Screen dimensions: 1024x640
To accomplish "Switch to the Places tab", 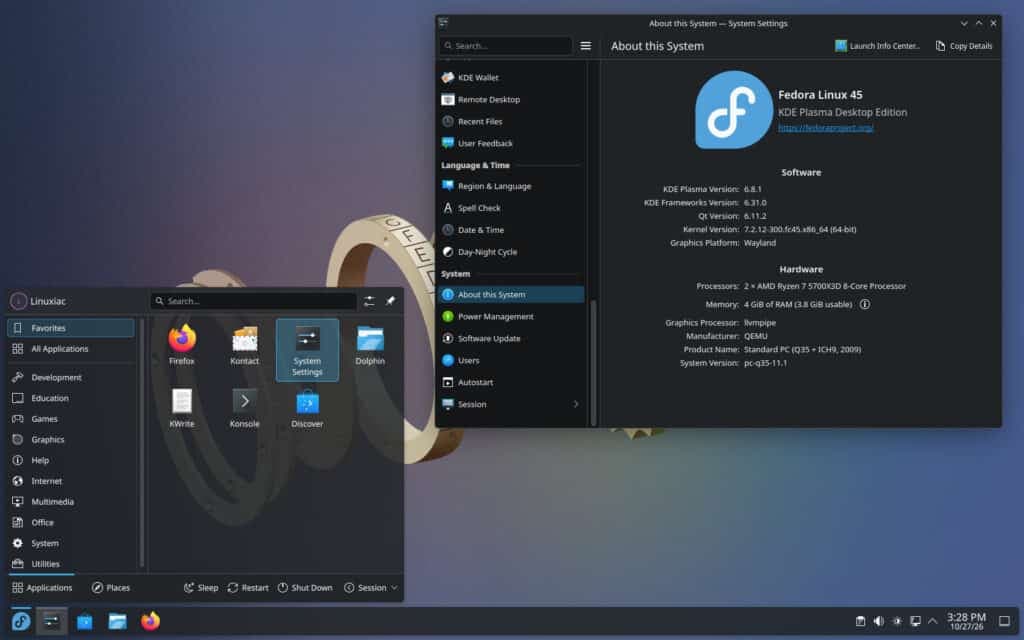I will (x=111, y=588).
